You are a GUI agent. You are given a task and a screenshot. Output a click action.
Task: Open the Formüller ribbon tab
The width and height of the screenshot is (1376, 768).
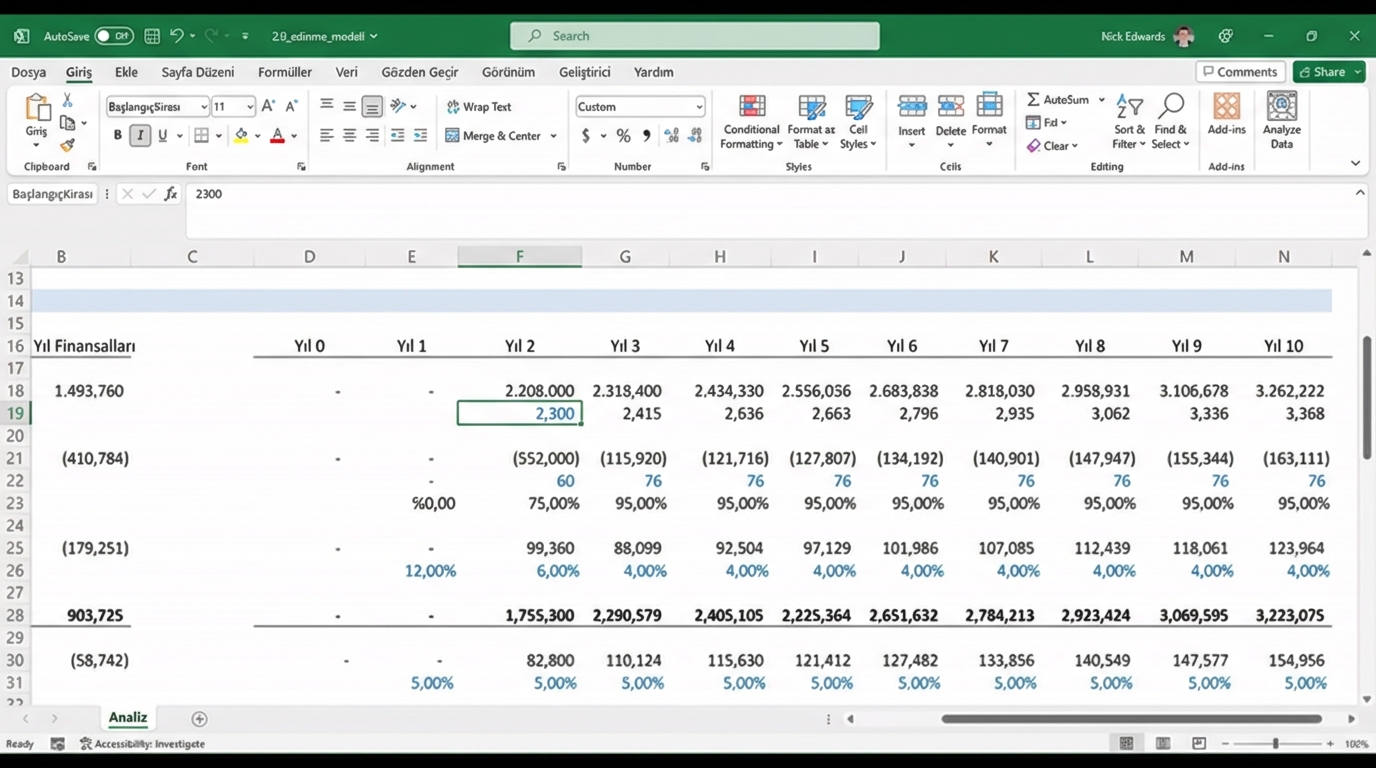(x=285, y=72)
